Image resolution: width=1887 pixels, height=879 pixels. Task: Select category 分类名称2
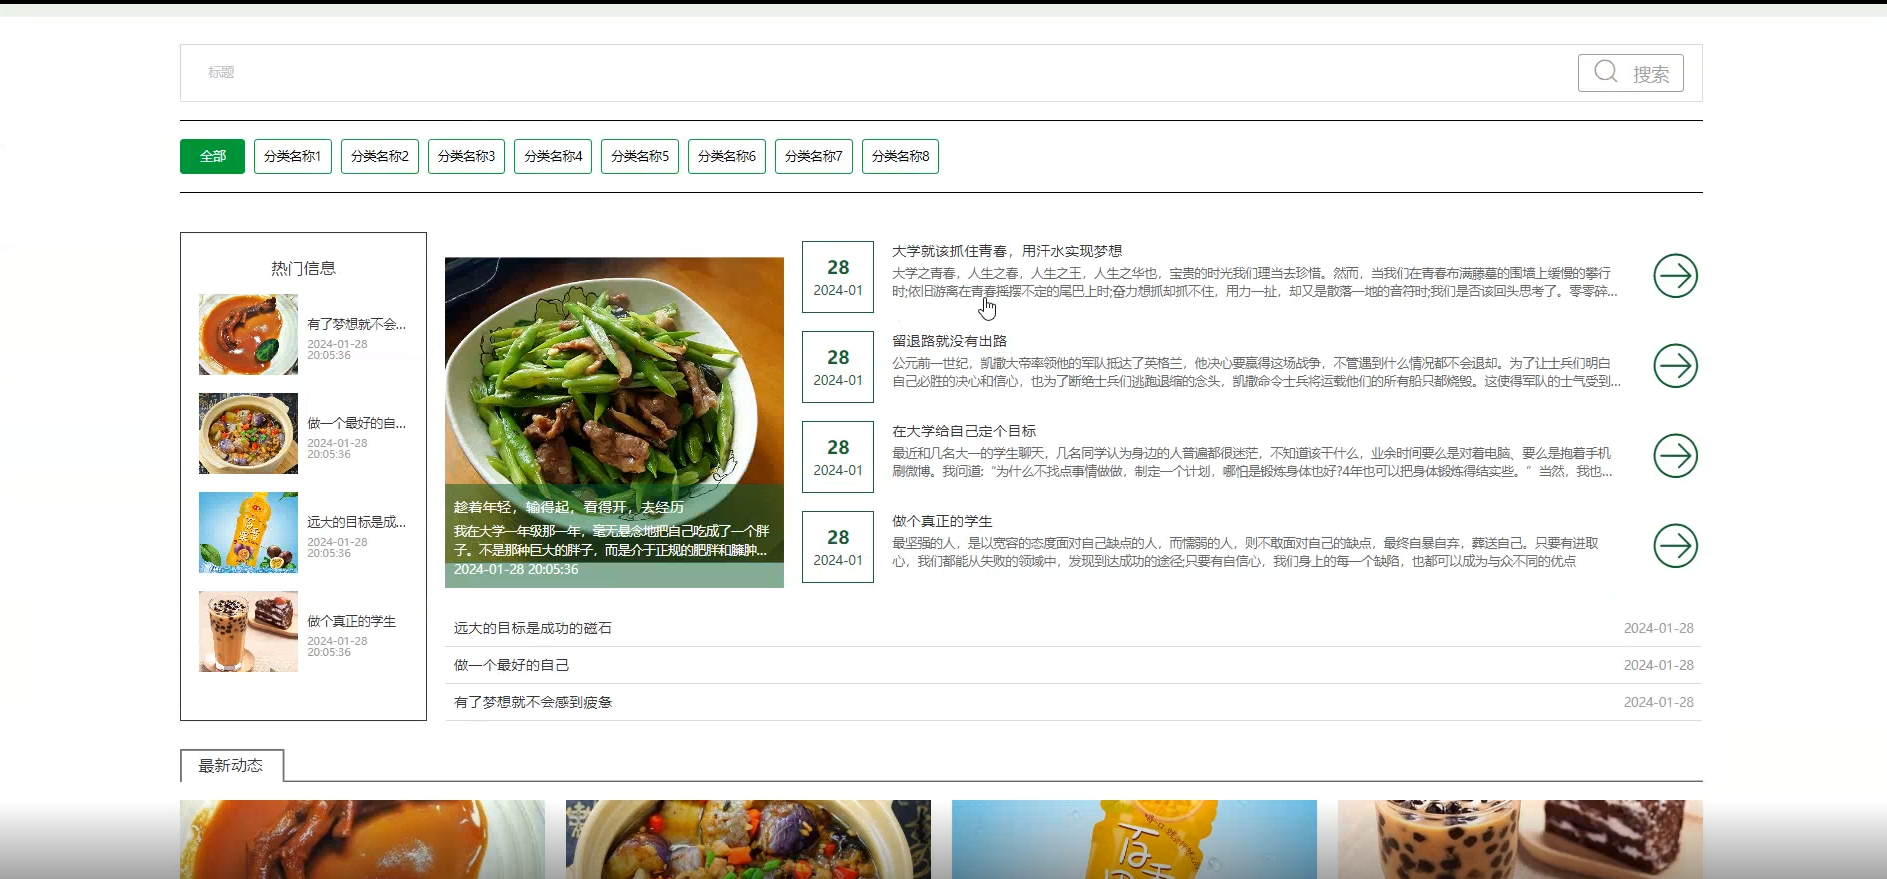(380, 156)
